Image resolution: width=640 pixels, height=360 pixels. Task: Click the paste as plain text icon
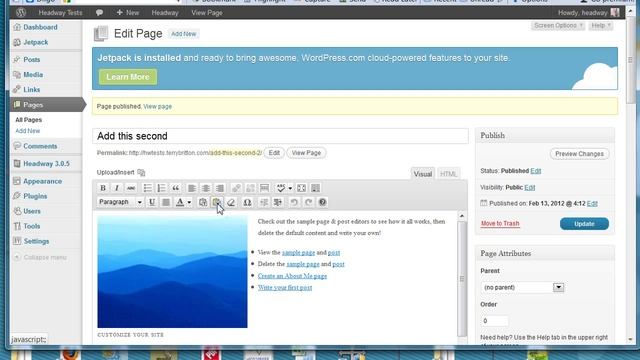pos(203,202)
